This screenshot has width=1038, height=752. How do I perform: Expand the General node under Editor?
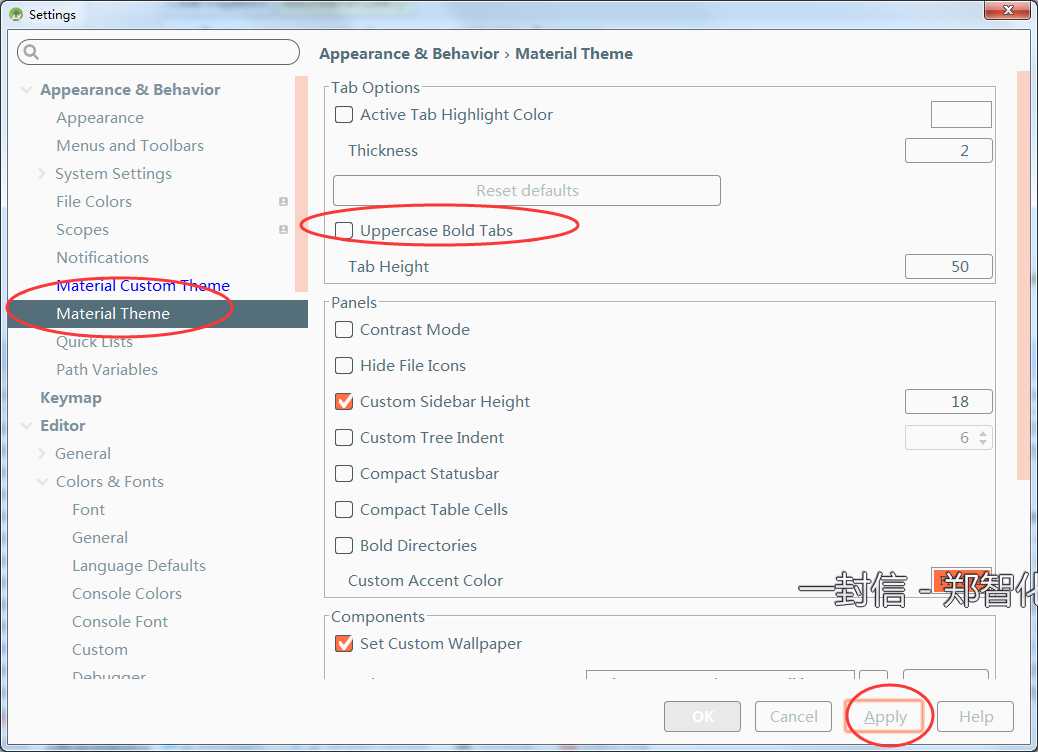pos(42,453)
